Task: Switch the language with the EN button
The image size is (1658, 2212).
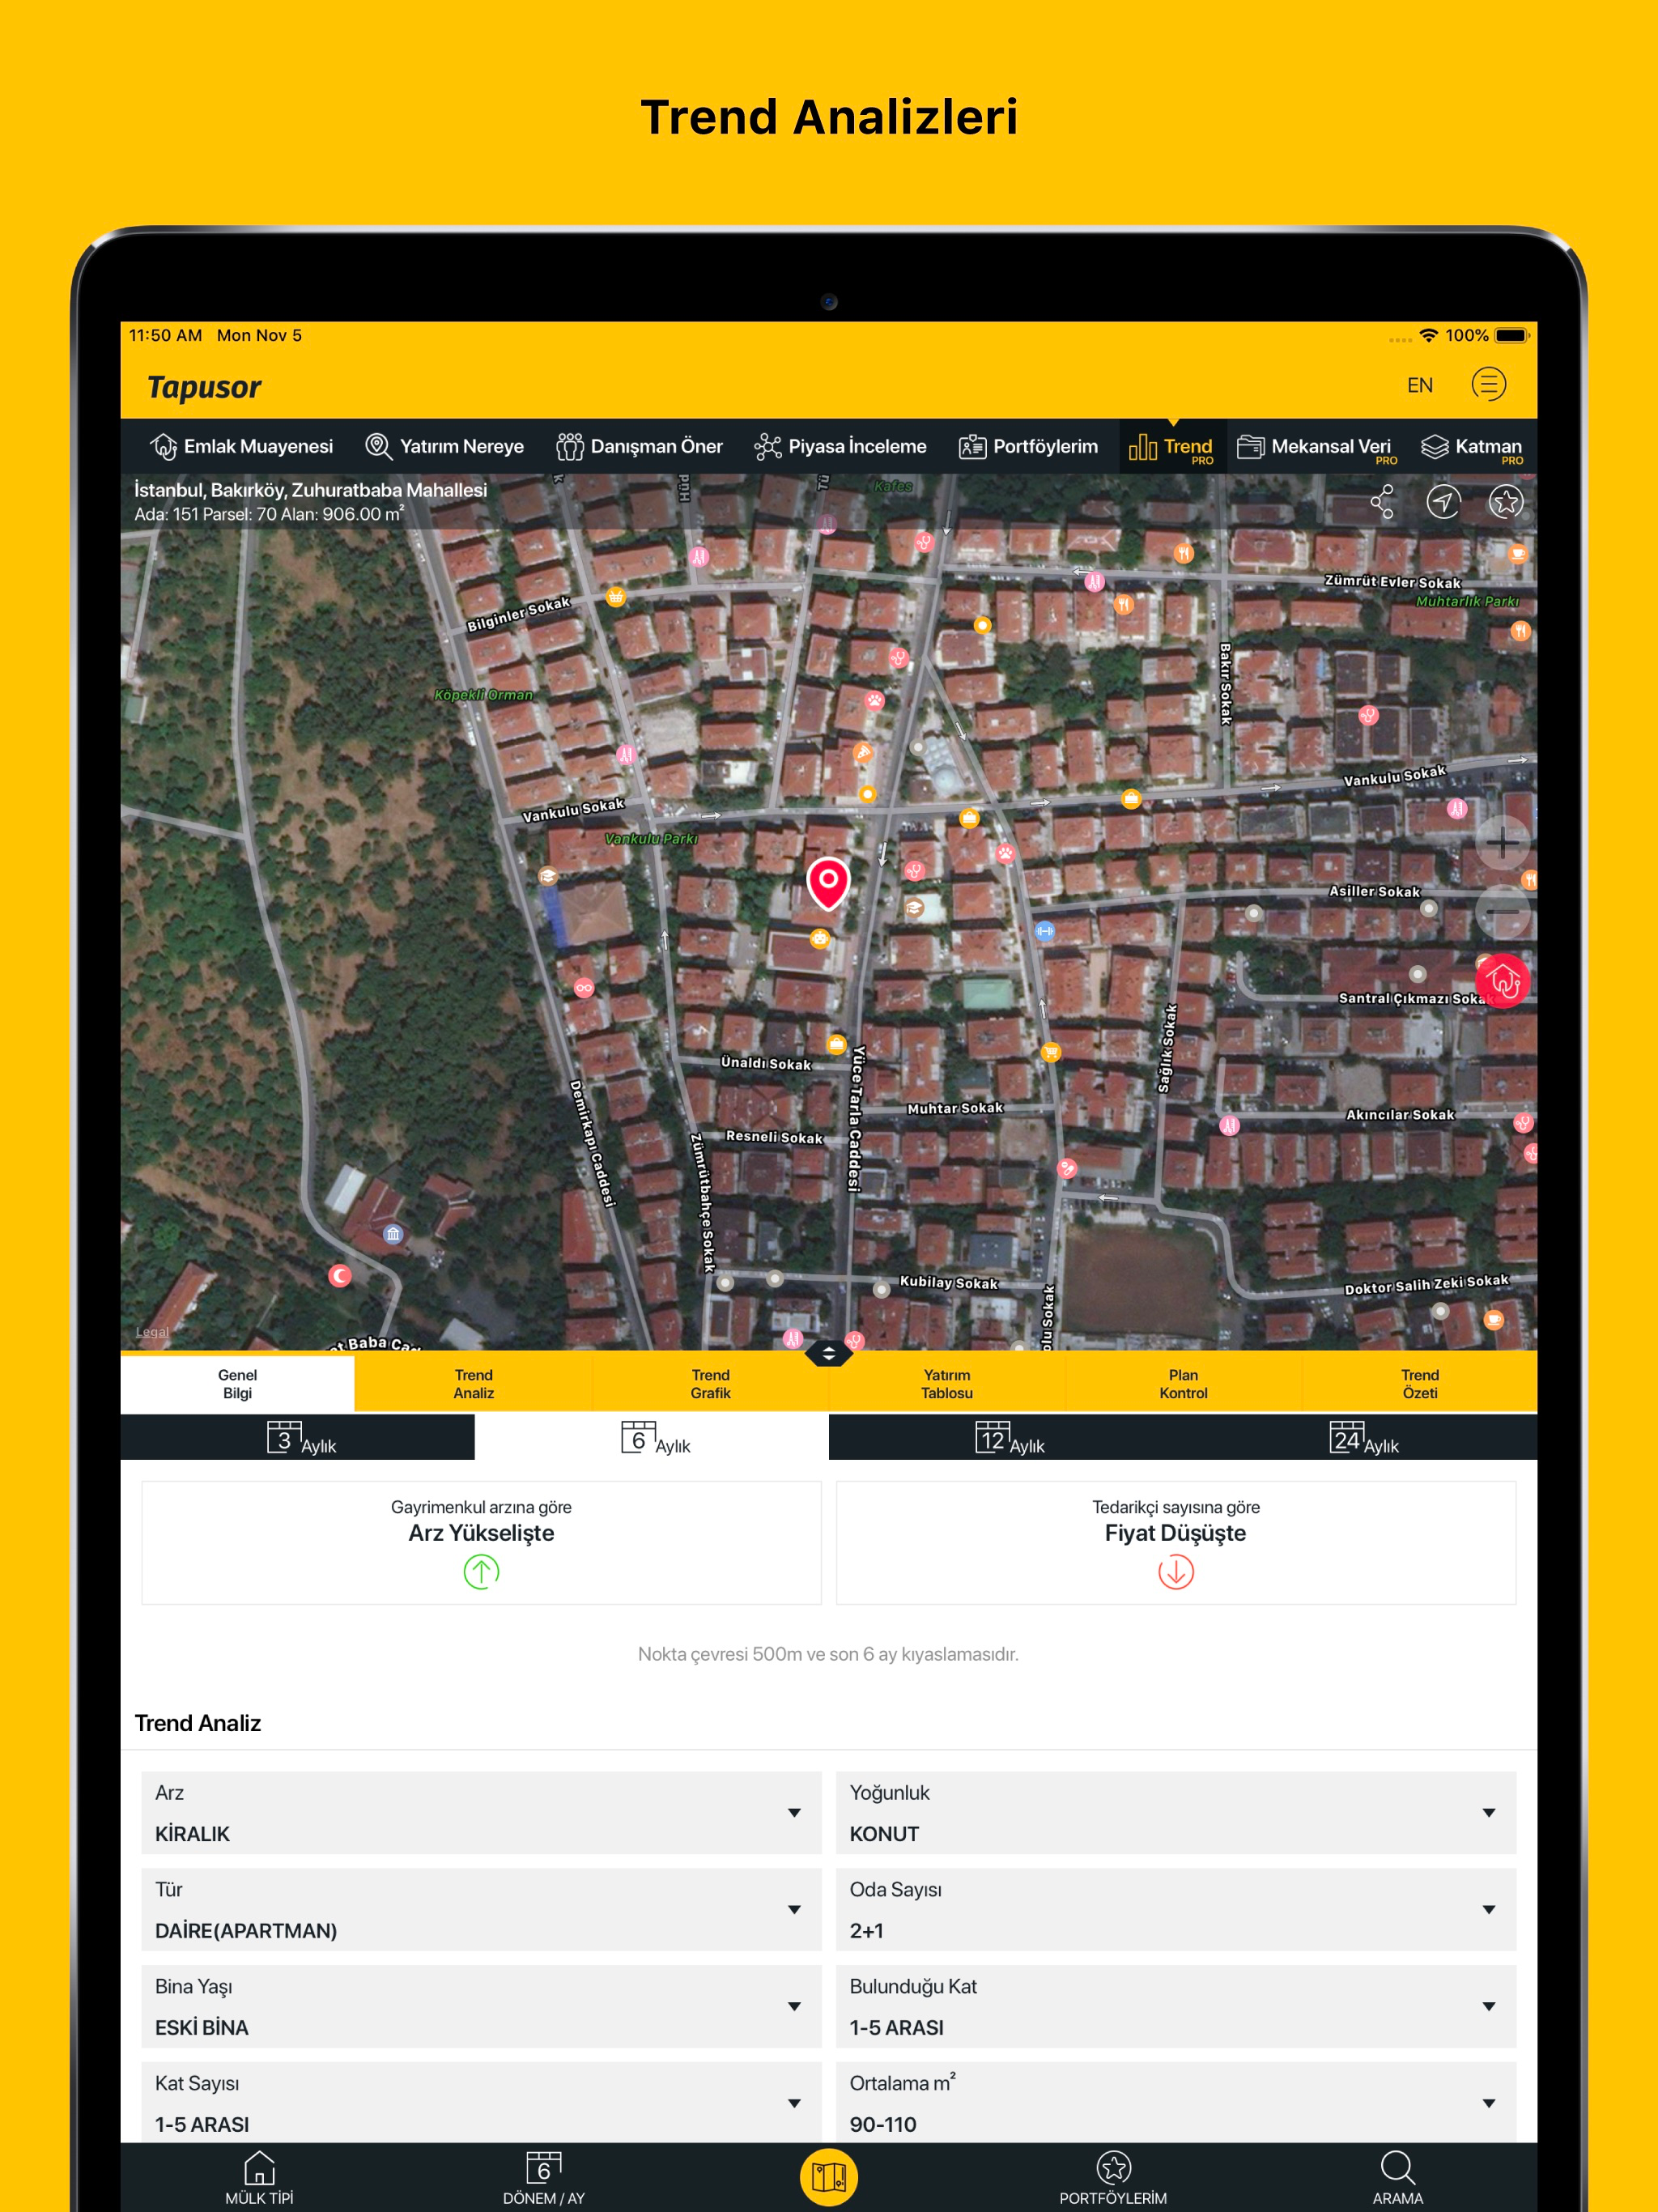Action: [1419, 386]
